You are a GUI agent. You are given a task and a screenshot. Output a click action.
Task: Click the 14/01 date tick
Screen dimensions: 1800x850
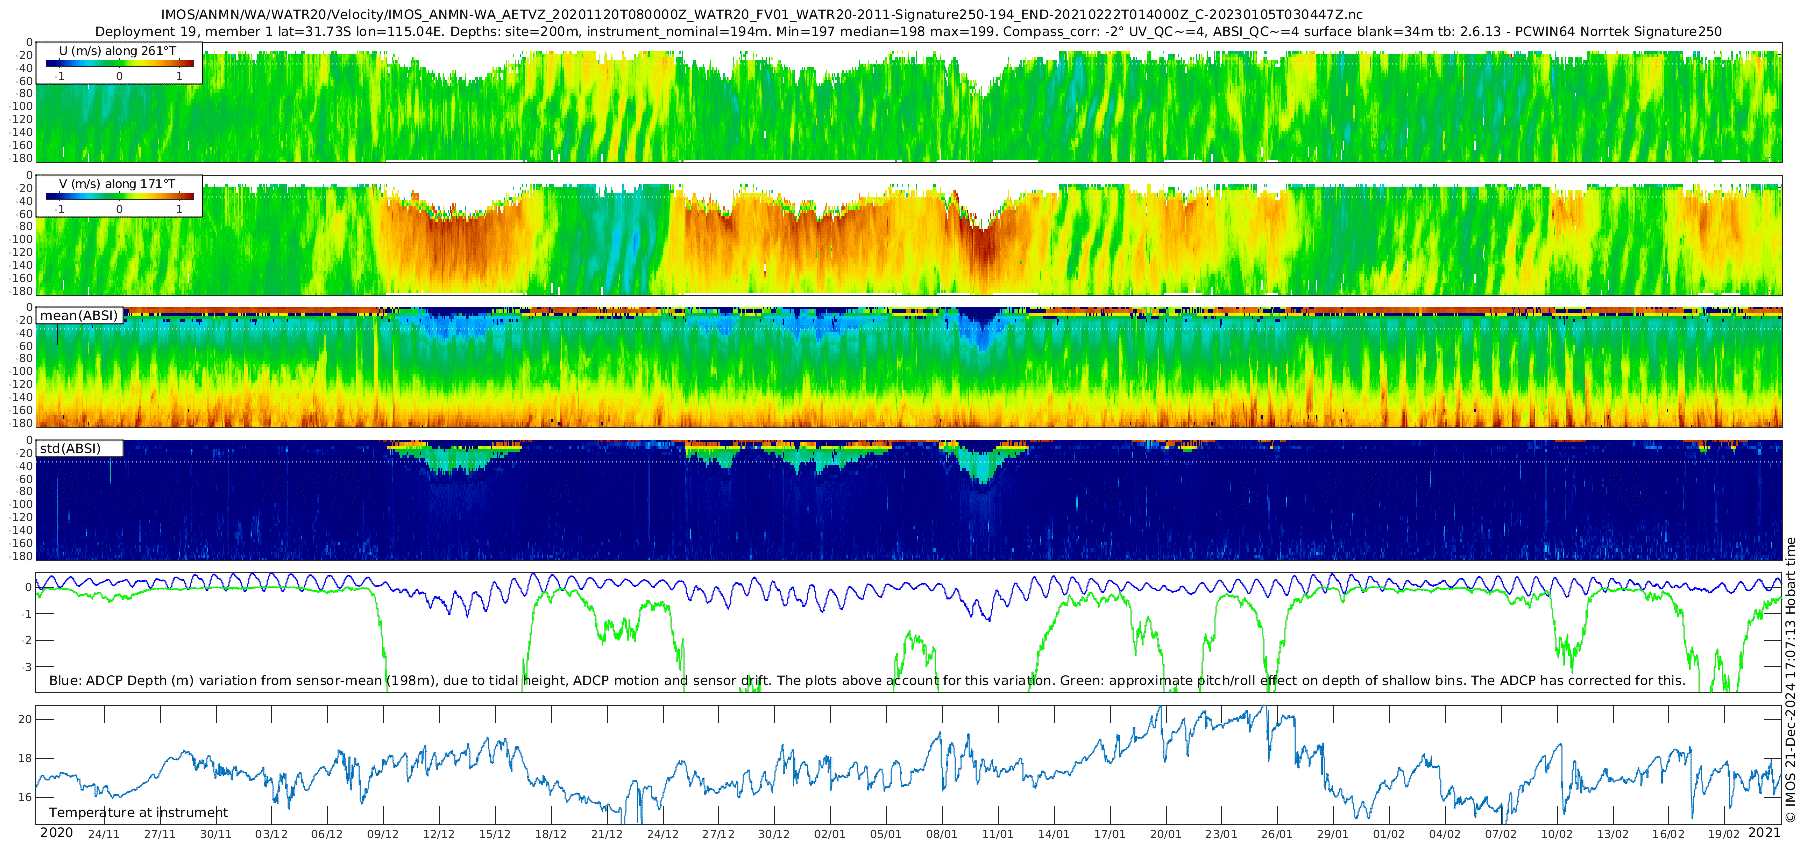1054,834
